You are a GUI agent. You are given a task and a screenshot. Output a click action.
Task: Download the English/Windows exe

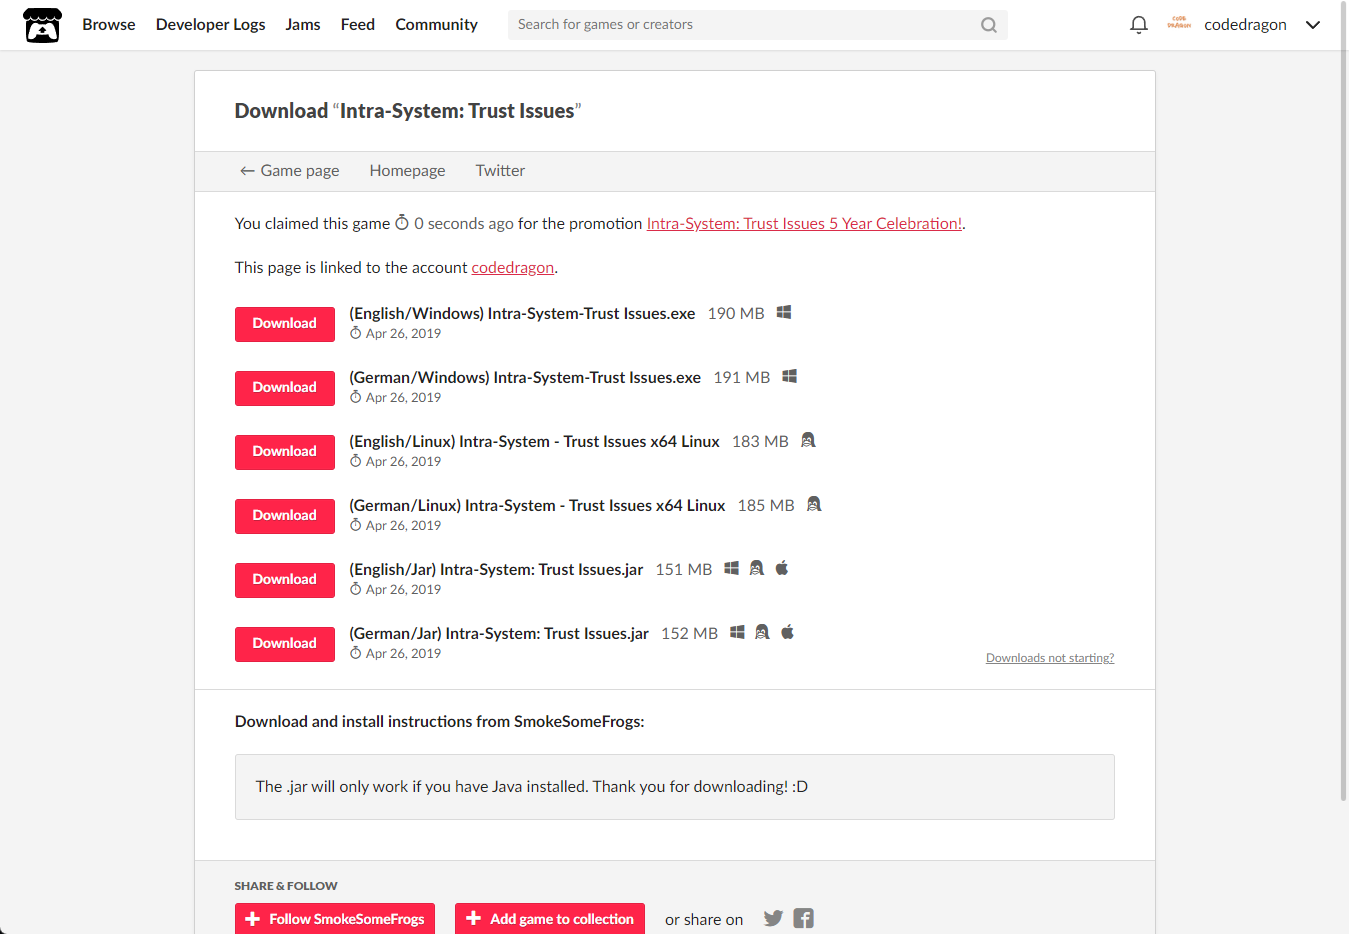coord(285,324)
